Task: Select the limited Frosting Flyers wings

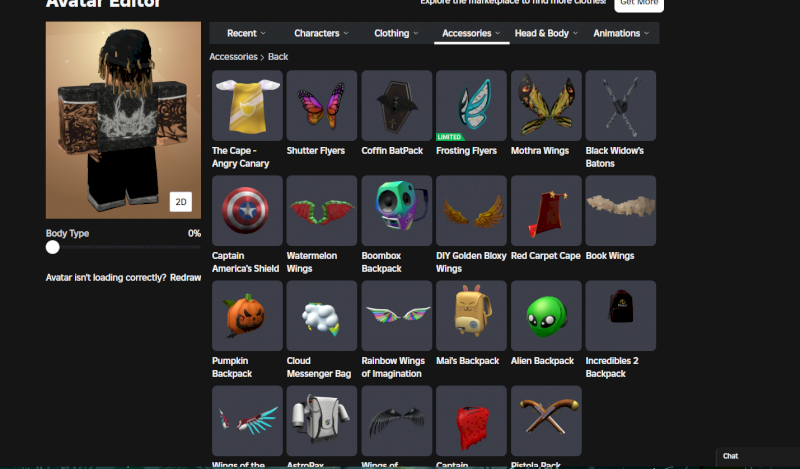Action: coord(471,106)
